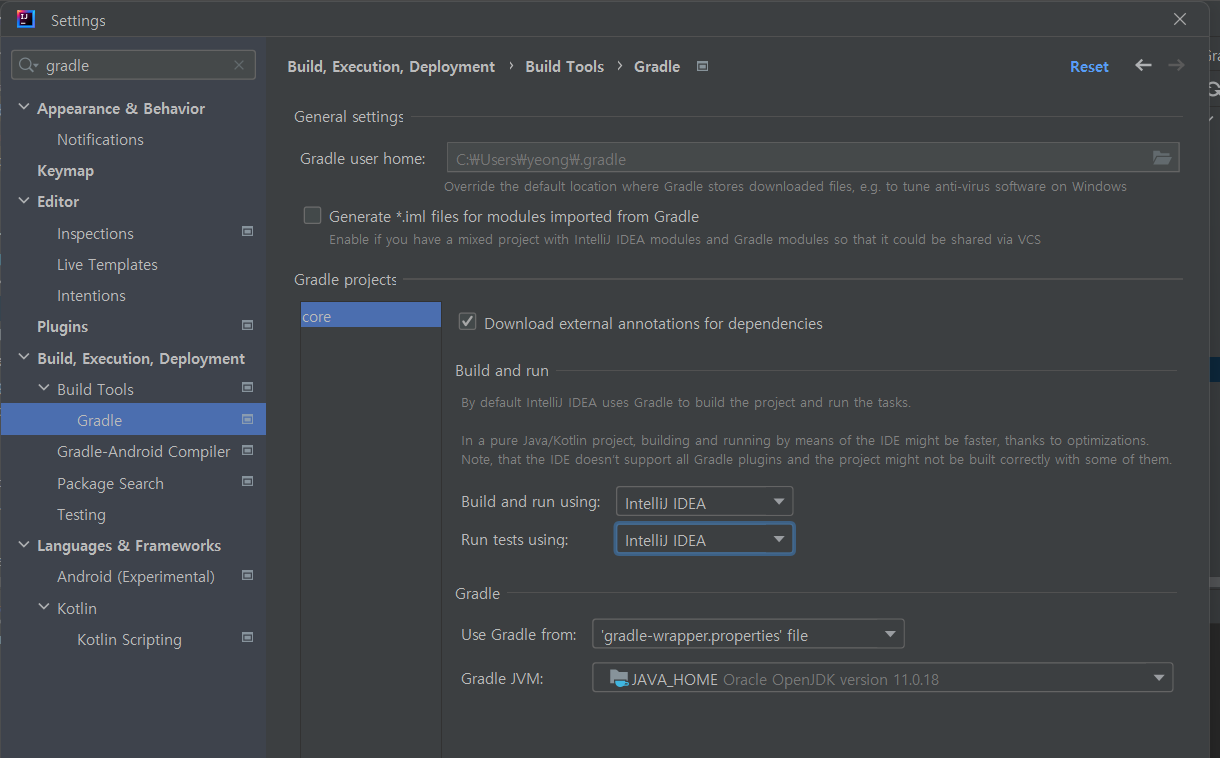Click the IntelliJ IDEA logo in title bar
Screen dimensions: 1220x758
pyautogui.click(x=26, y=19)
